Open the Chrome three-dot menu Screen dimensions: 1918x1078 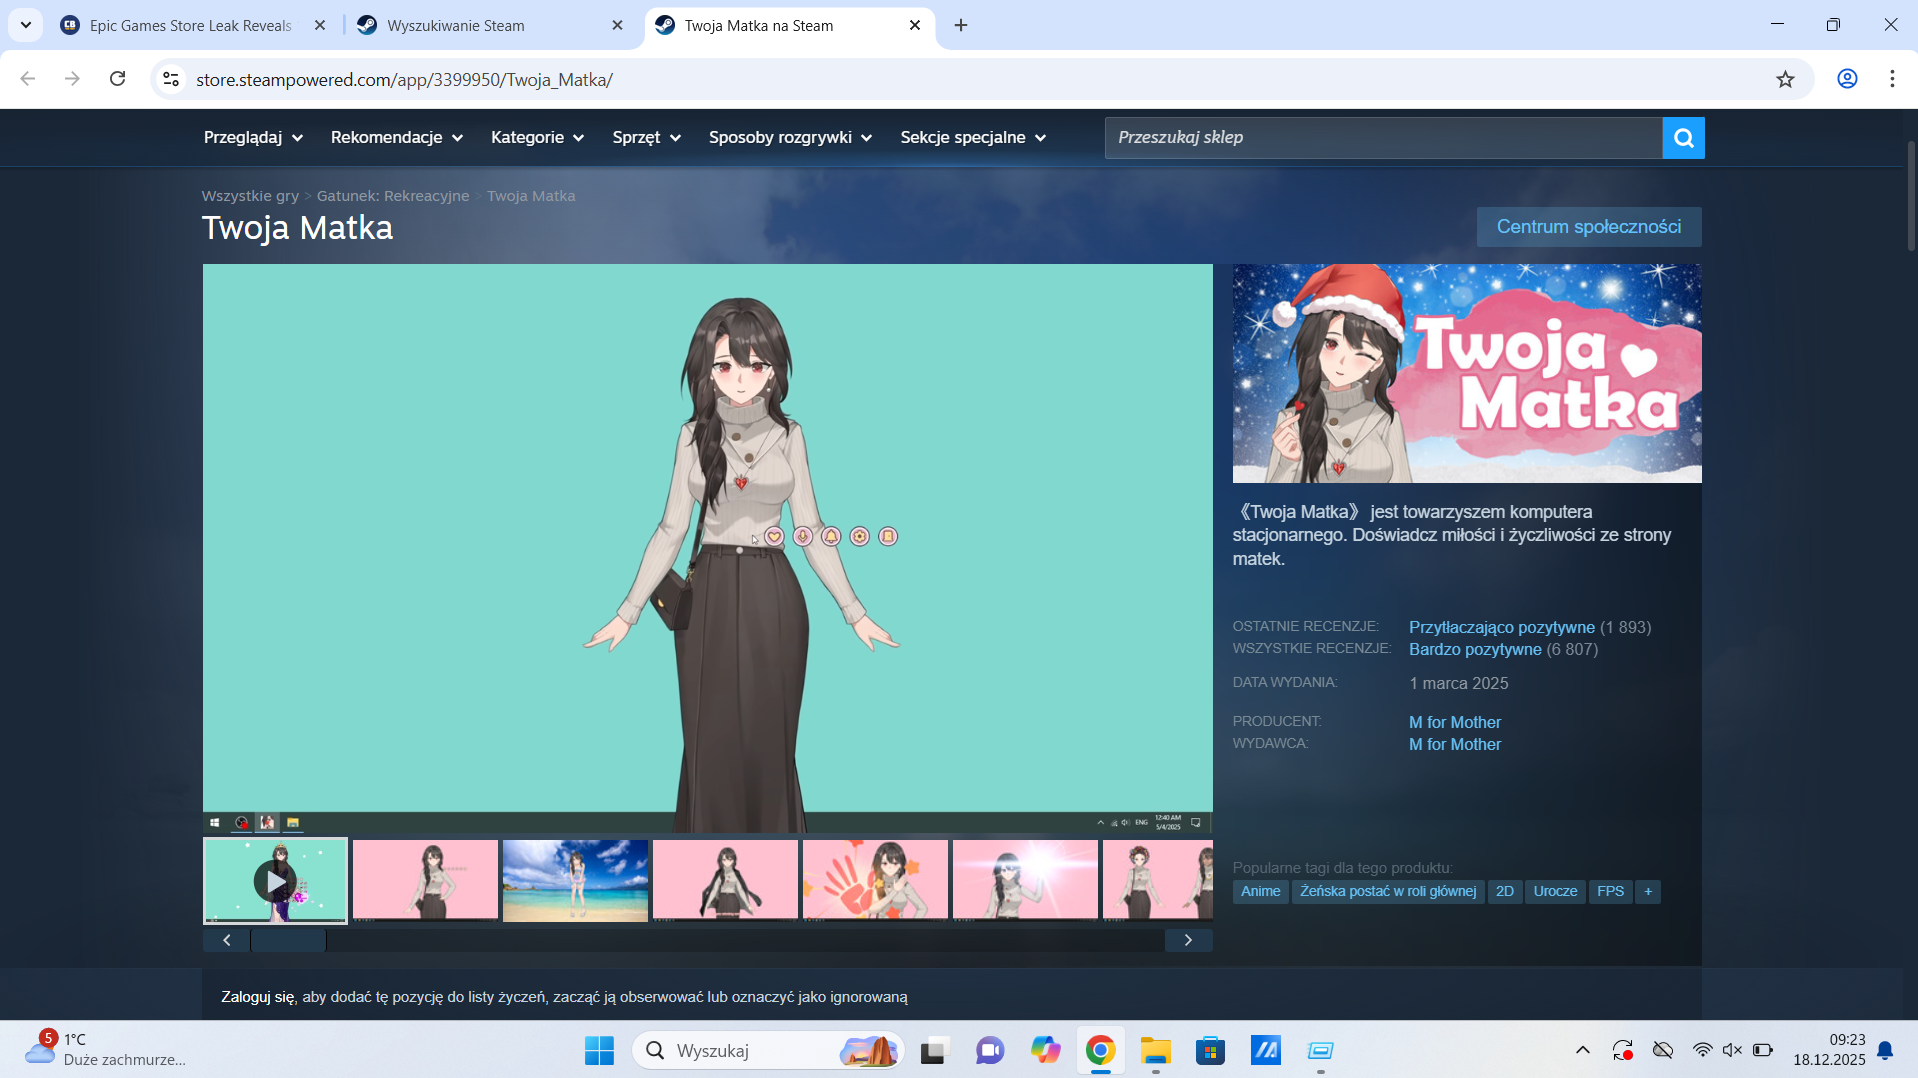point(1892,79)
